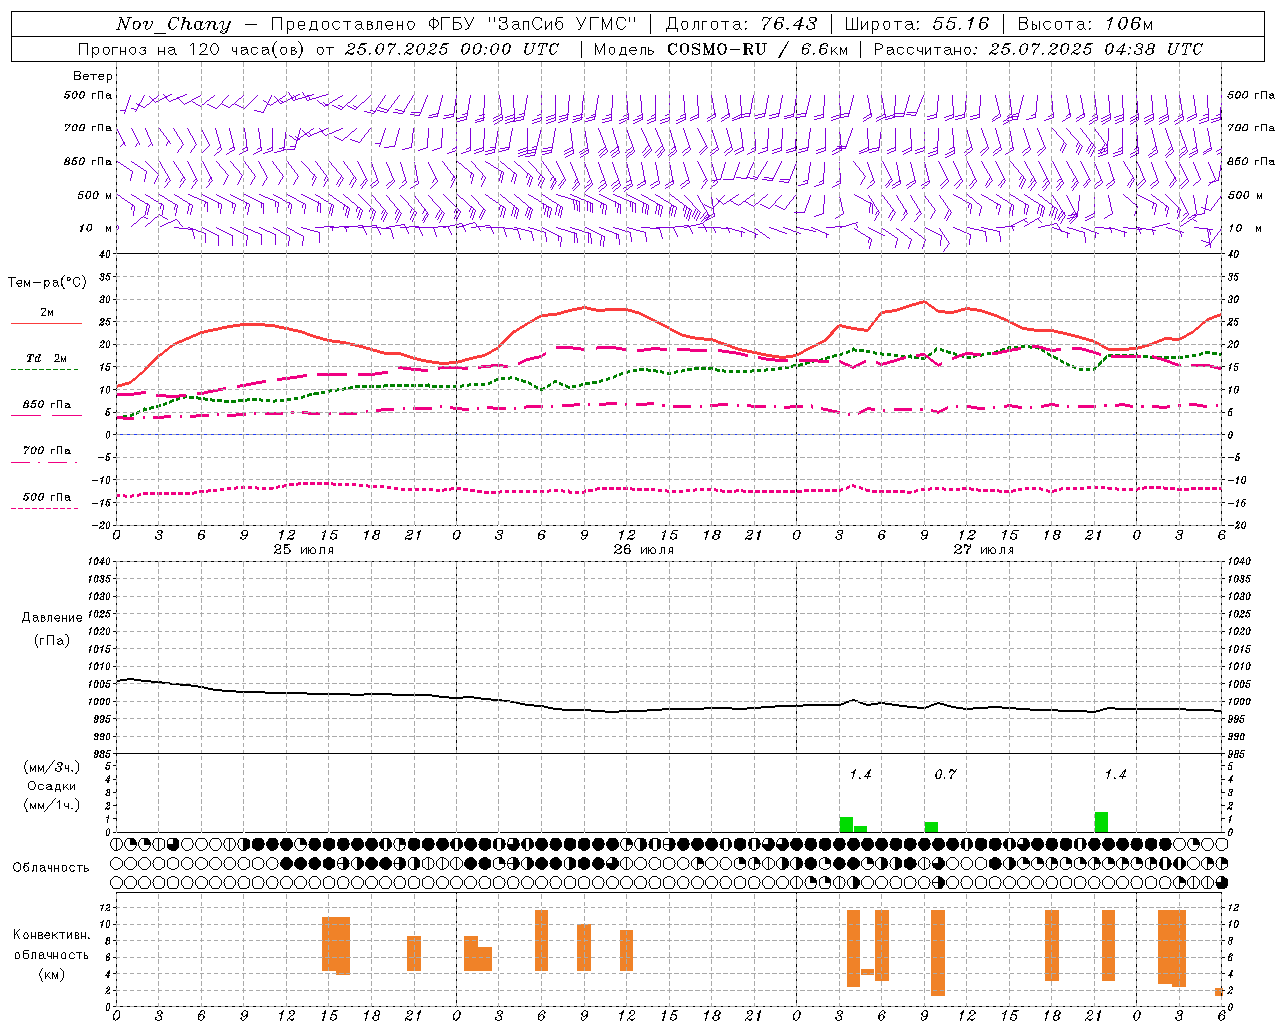Viewport: 1280px width, 1024px height.
Task: Select the 25 июля date label
Action: (304, 550)
